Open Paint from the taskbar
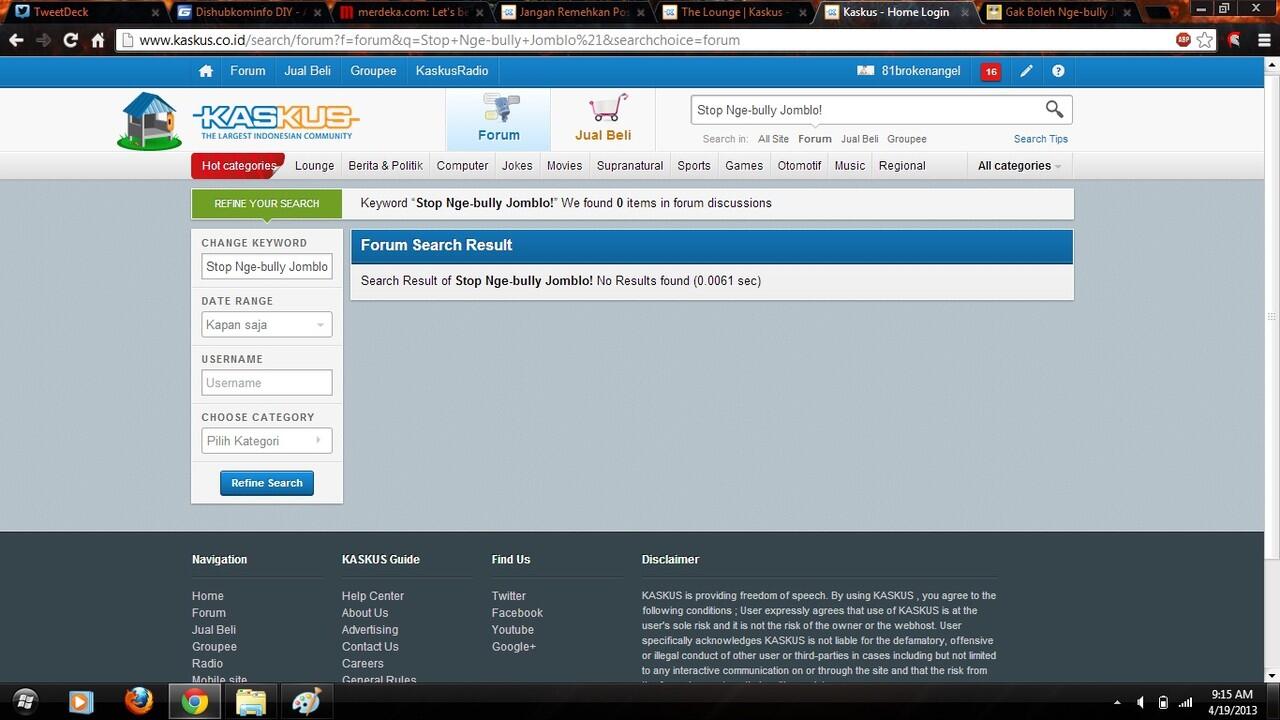This screenshot has height=720, width=1280. point(306,701)
